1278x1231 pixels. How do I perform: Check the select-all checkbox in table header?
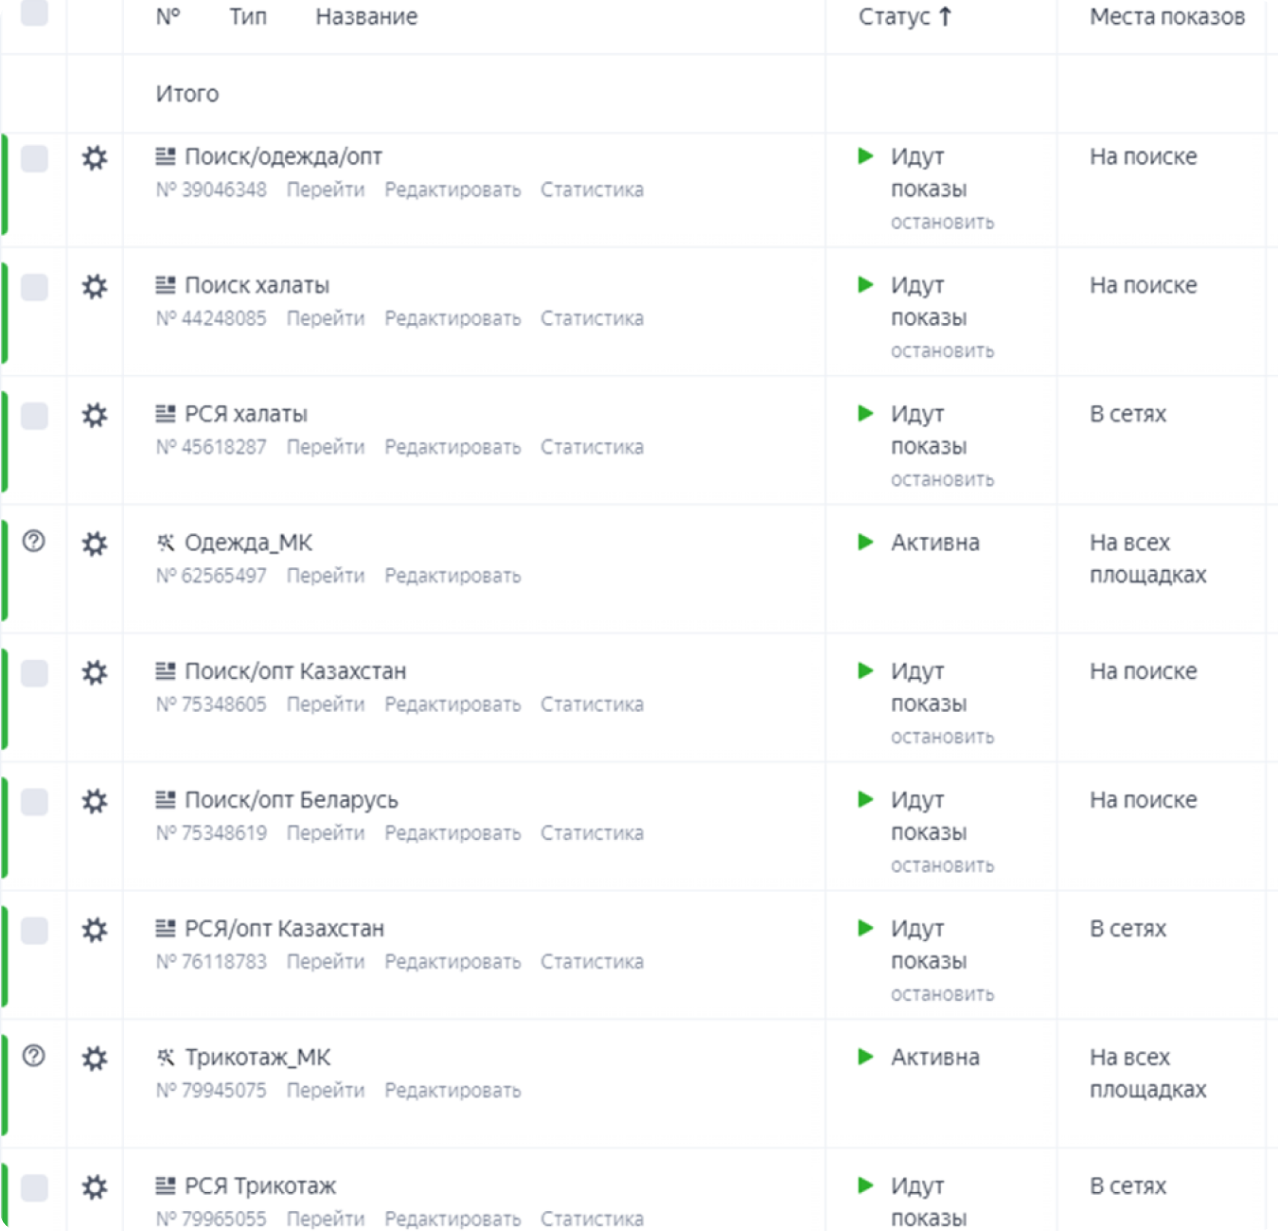coord(34,13)
